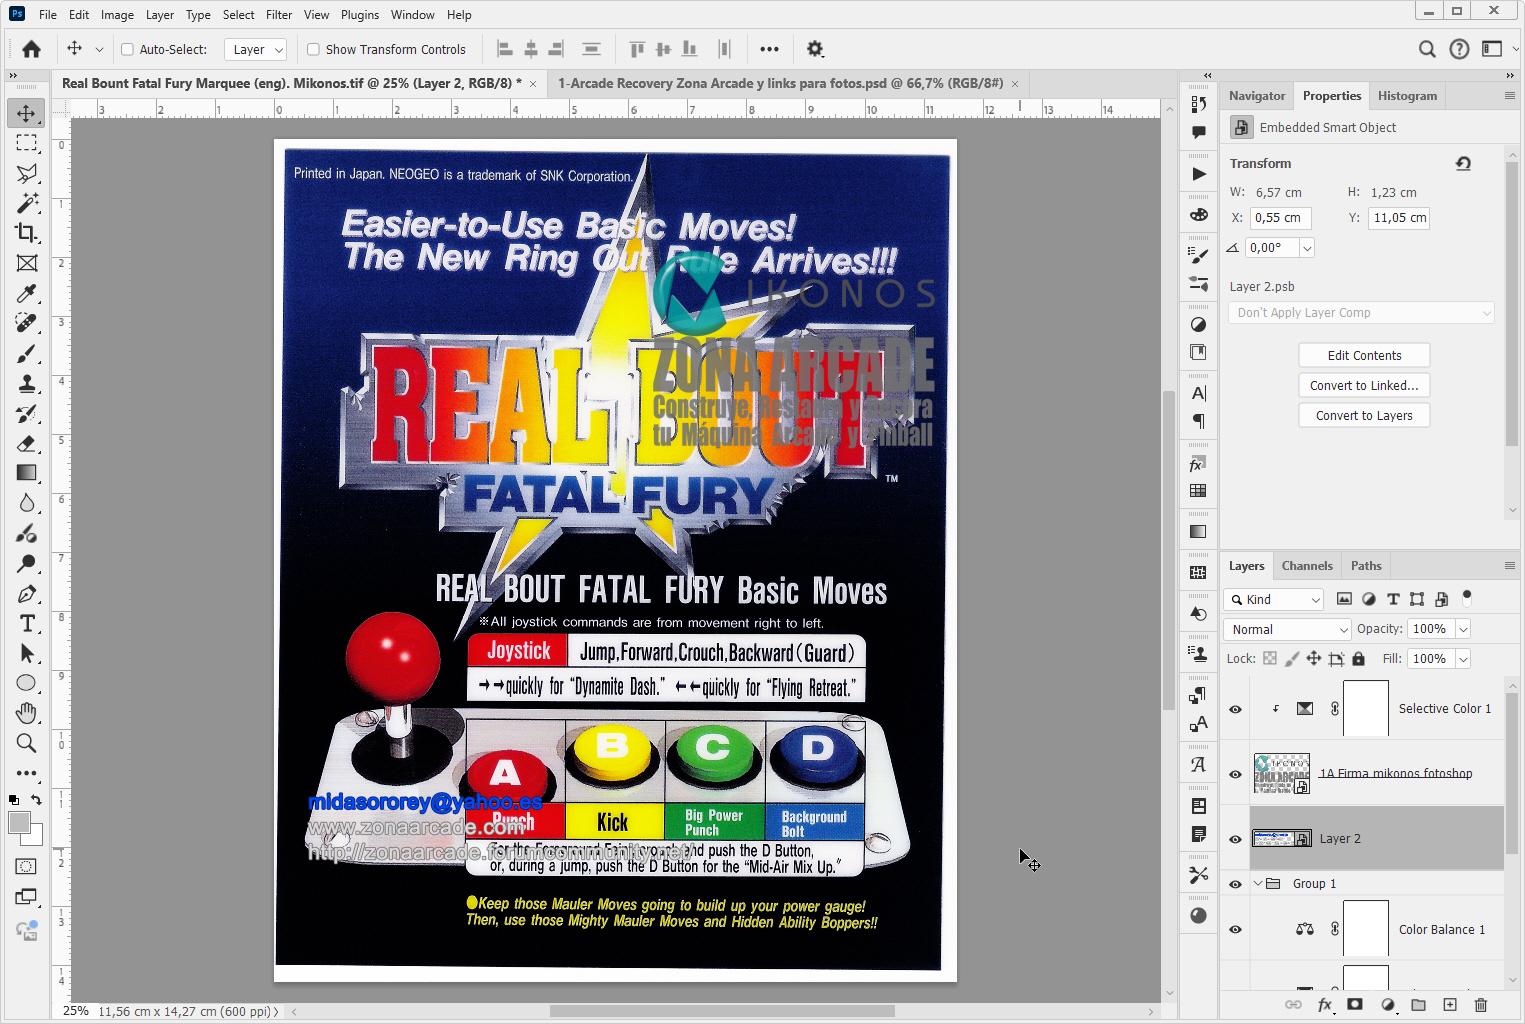Open the Kind layer filter dropdown
The height and width of the screenshot is (1024, 1525).
tap(1274, 599)
